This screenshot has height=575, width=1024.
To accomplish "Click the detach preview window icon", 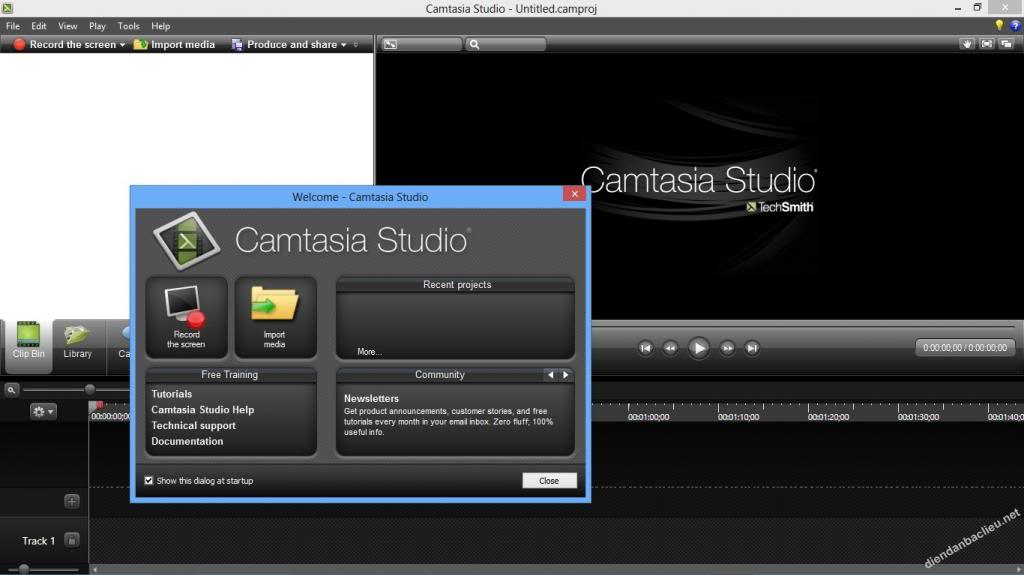I will point(1006,44).
